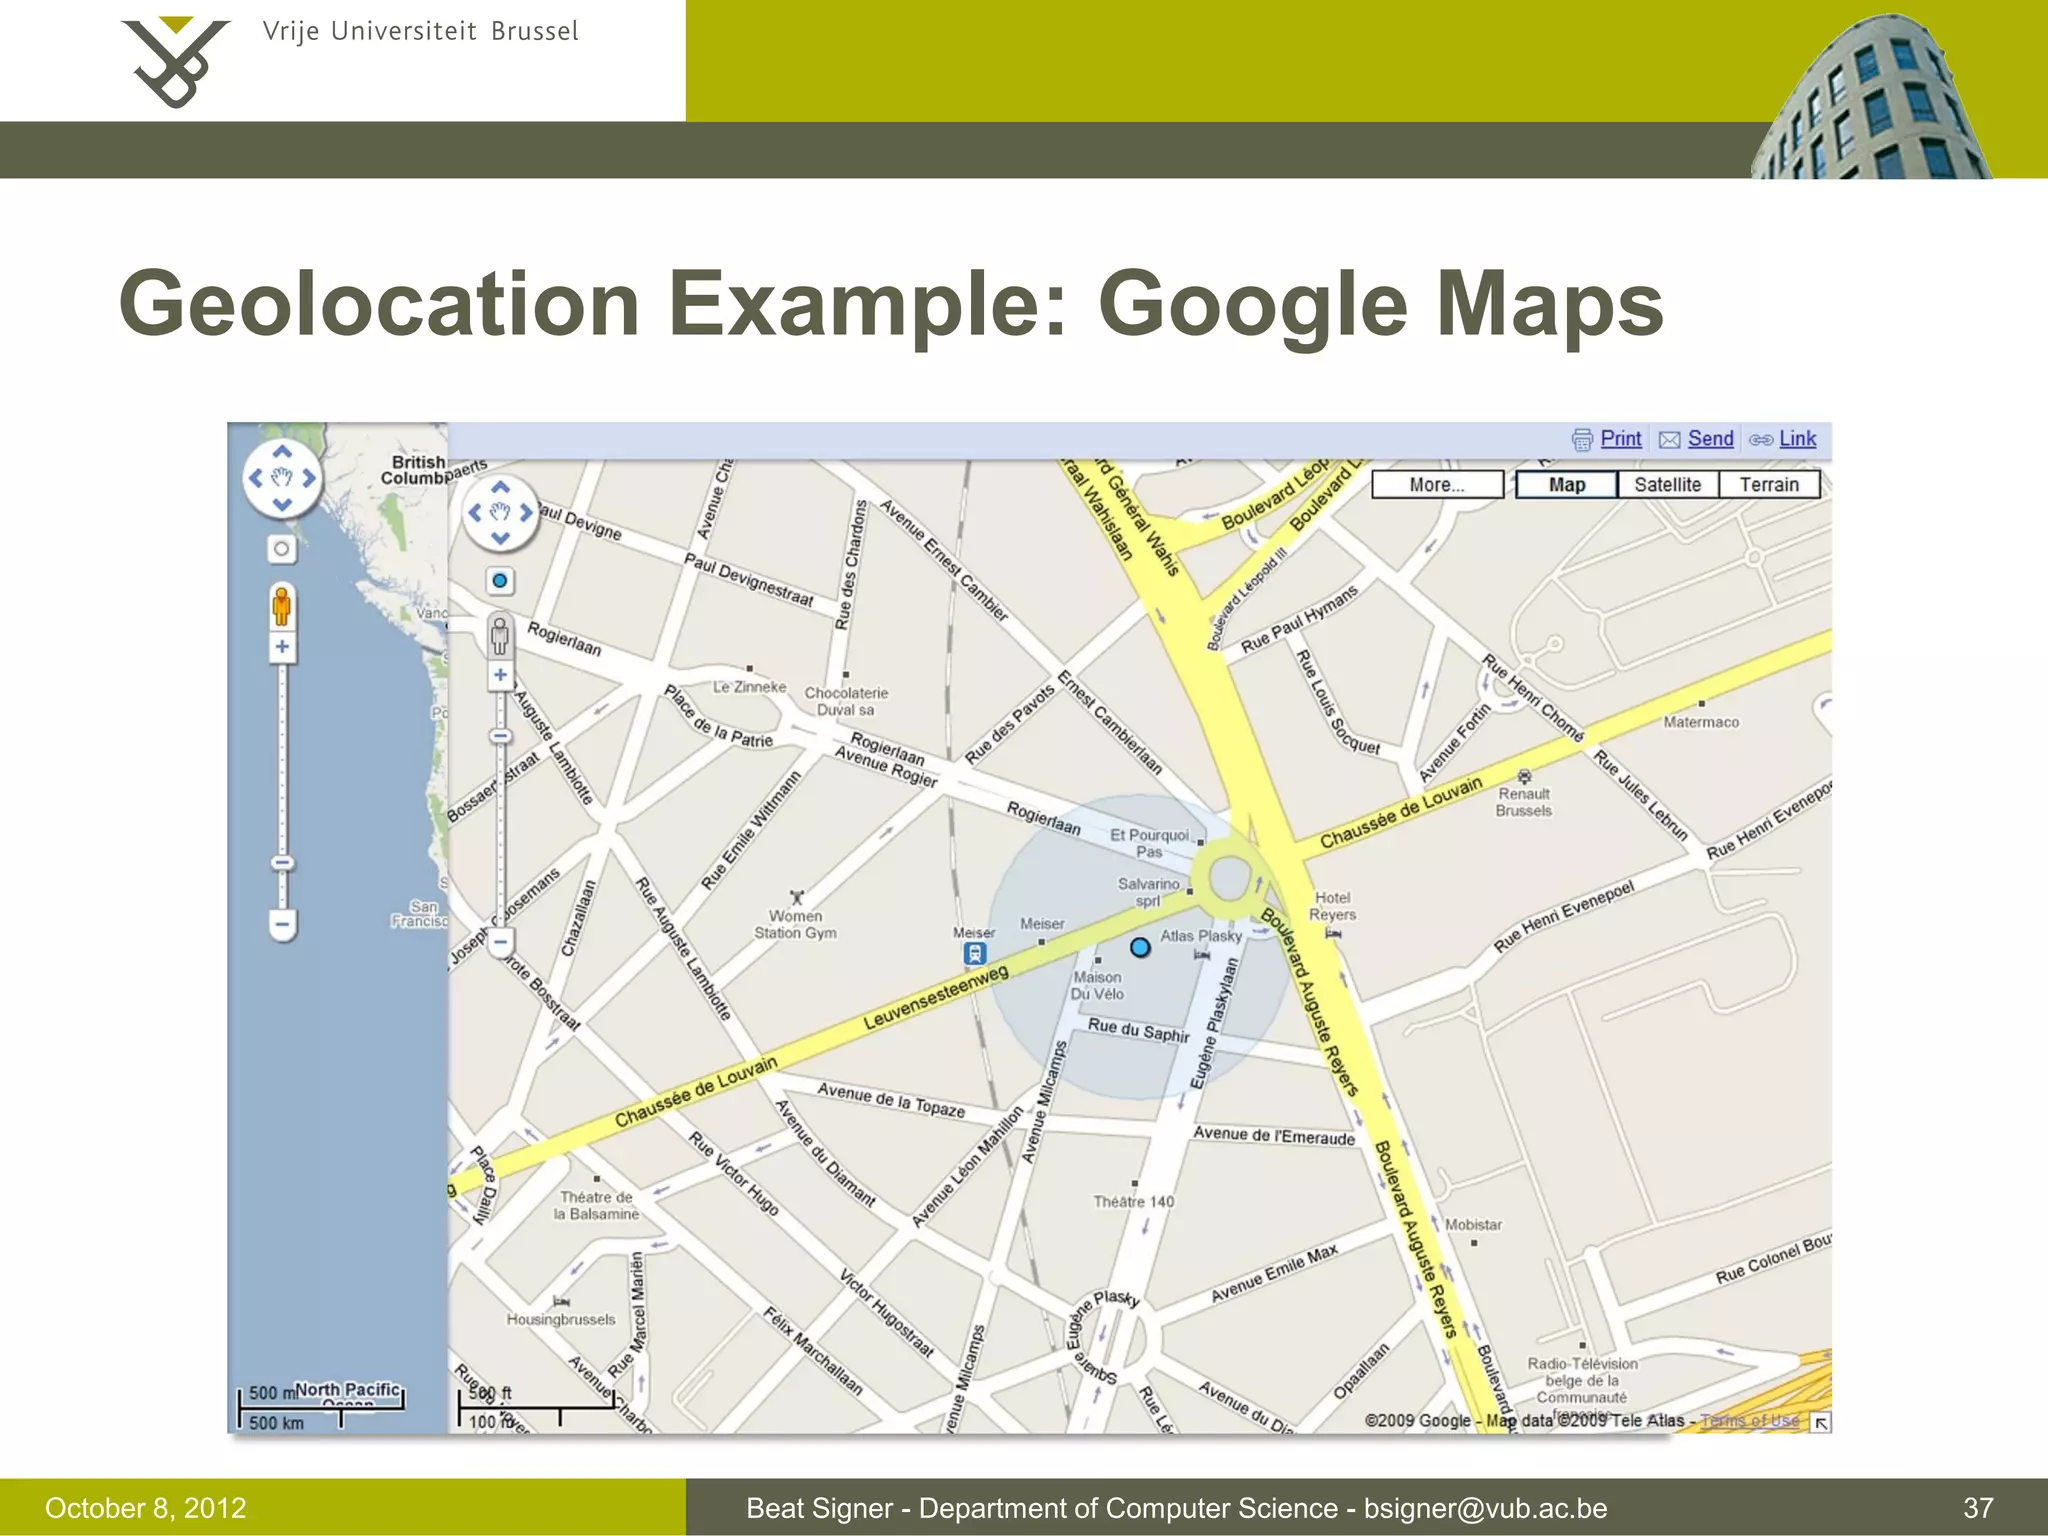
Task: Pan down on the Brussels street map control
Action: 501,538
